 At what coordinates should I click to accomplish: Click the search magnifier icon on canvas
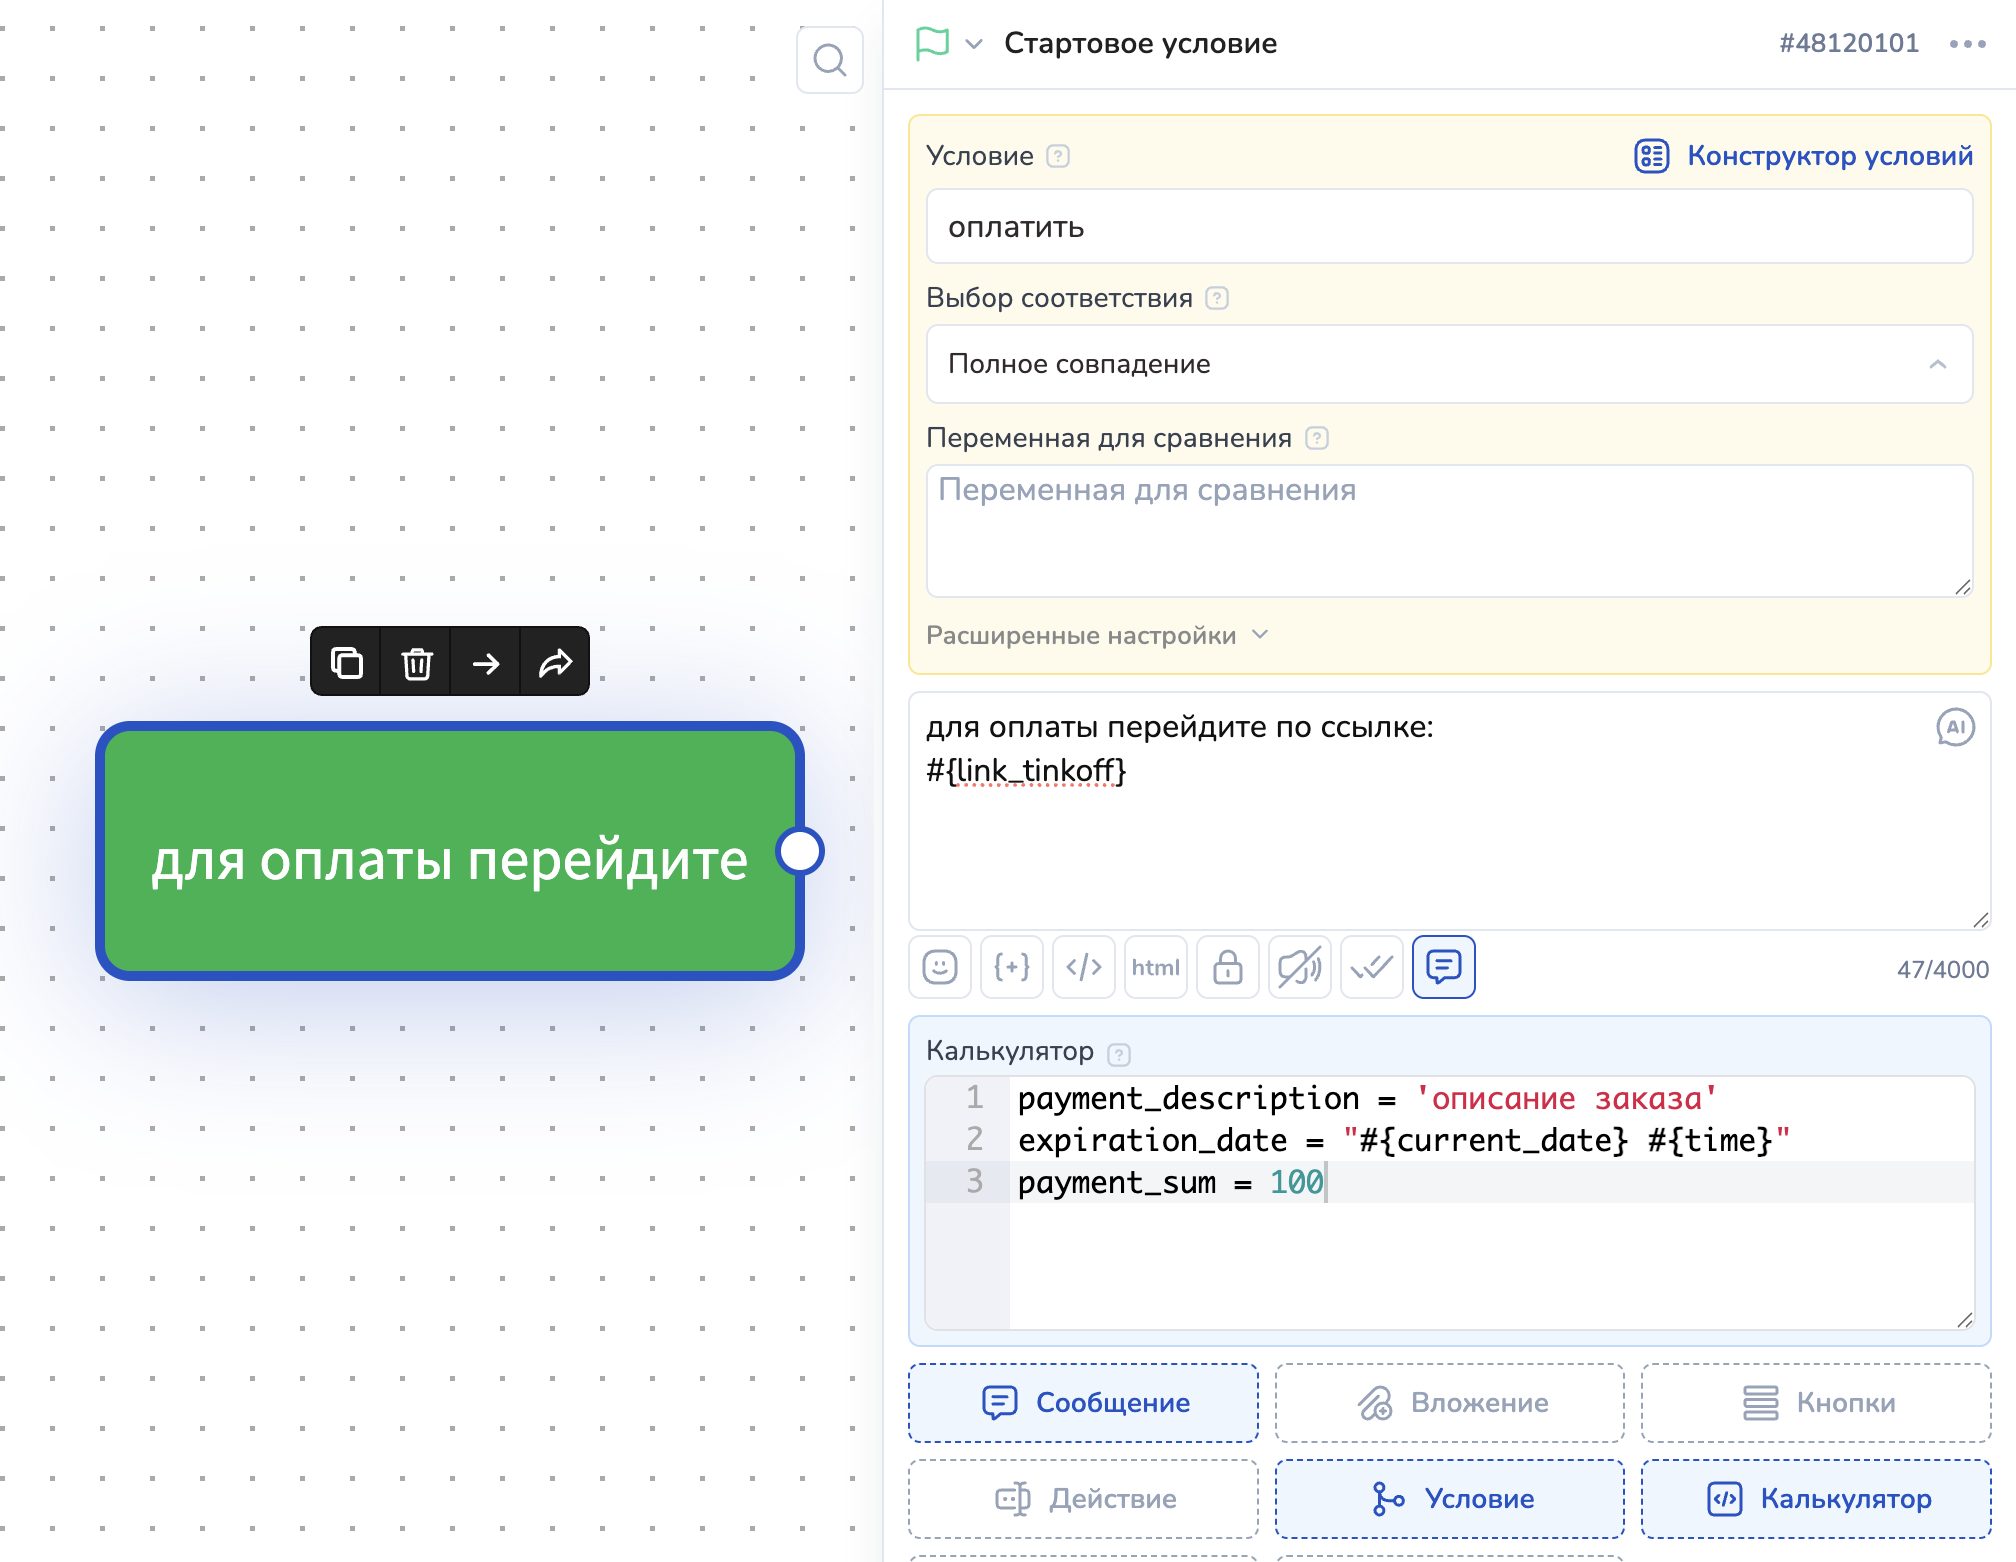coord(829,60)
